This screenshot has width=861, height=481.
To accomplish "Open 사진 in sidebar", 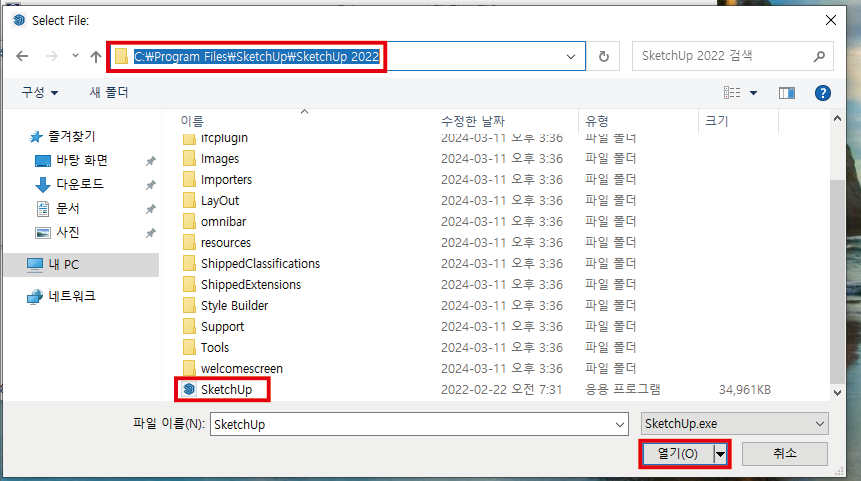I will [x=68, y=232].
